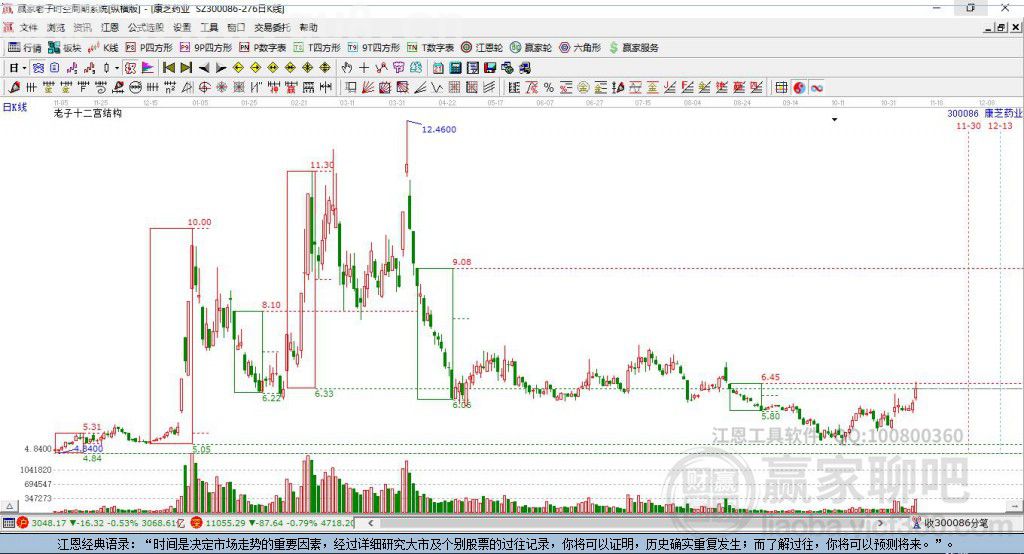The height and width of the screenshot is (554, 1024).
Task: Restore the inner document window
Action: pyautogui.click(x=1001, y=27)
